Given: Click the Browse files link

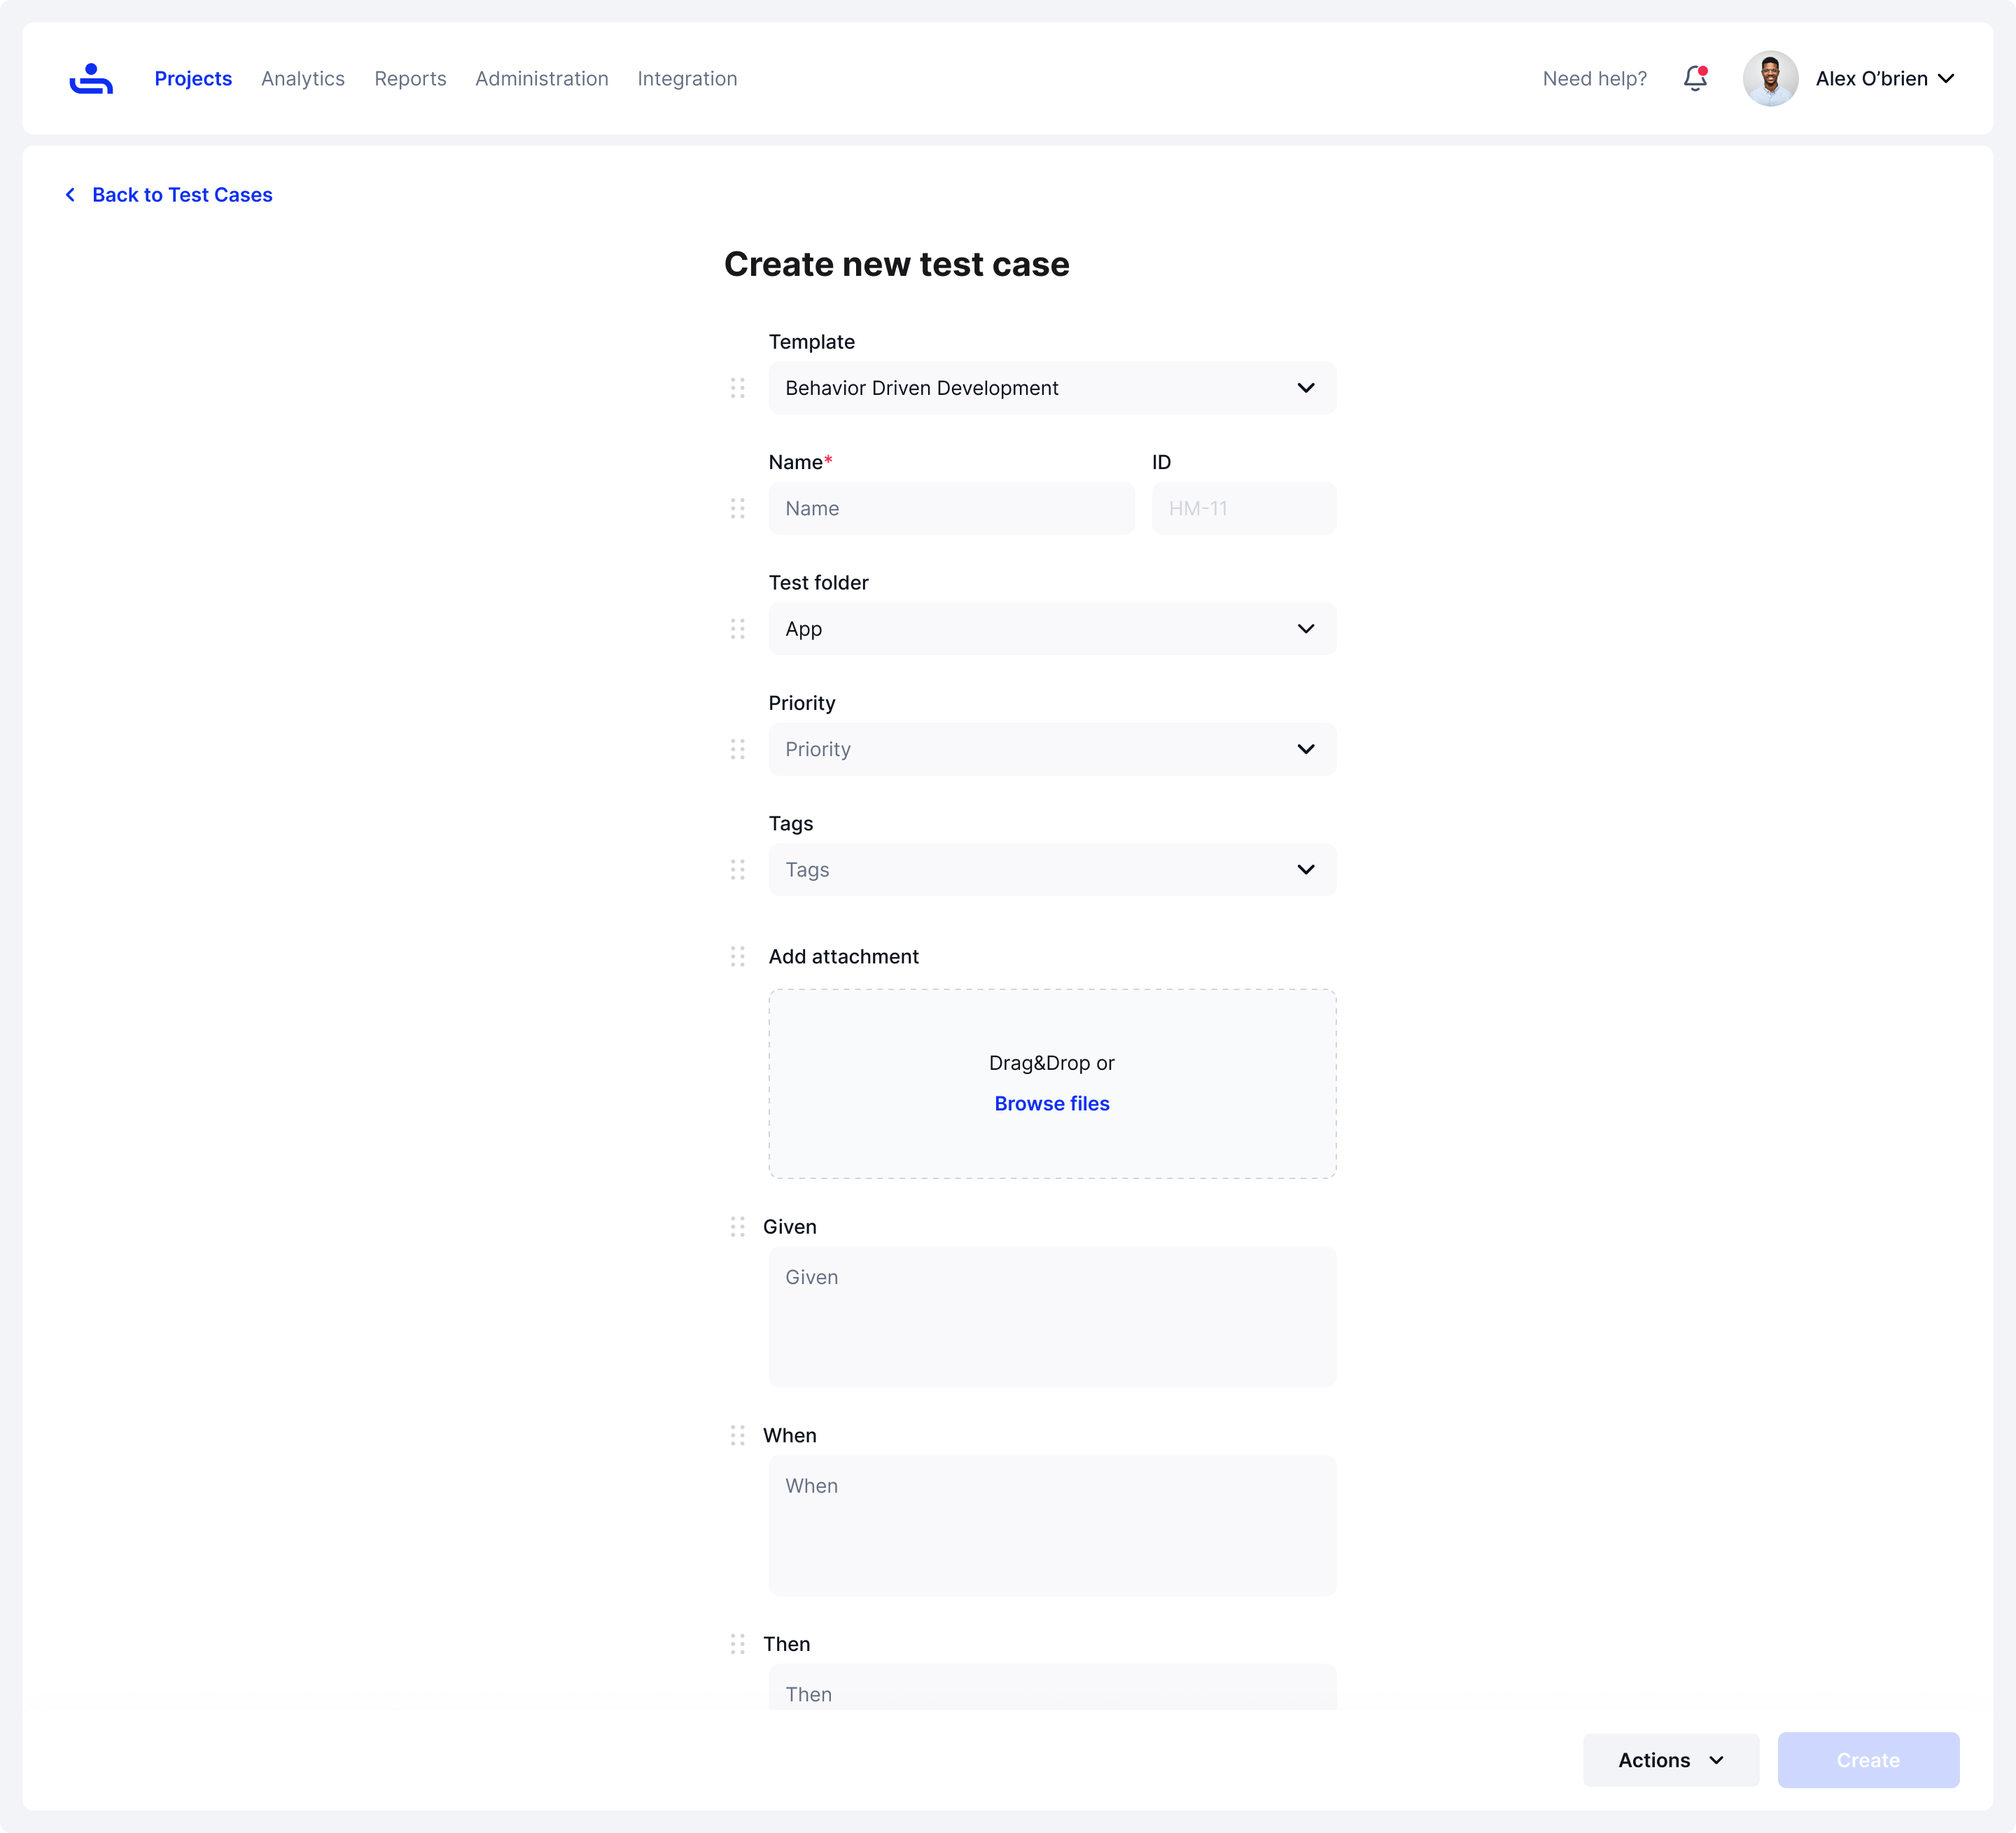Looking at the screenshot, I should (1051, 1103).
